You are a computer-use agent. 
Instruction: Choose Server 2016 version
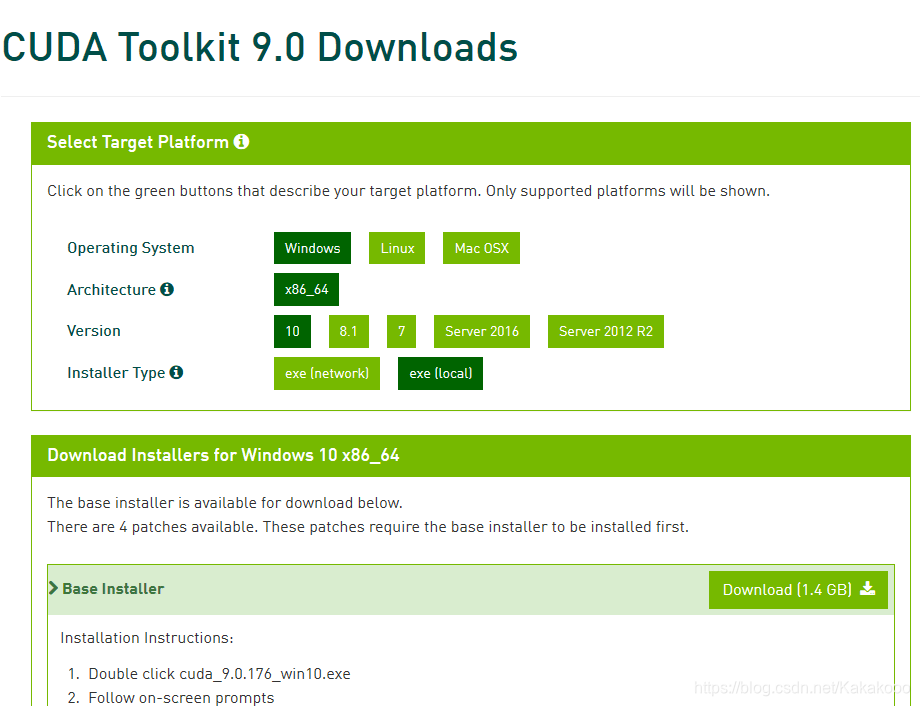pos(482,332)
